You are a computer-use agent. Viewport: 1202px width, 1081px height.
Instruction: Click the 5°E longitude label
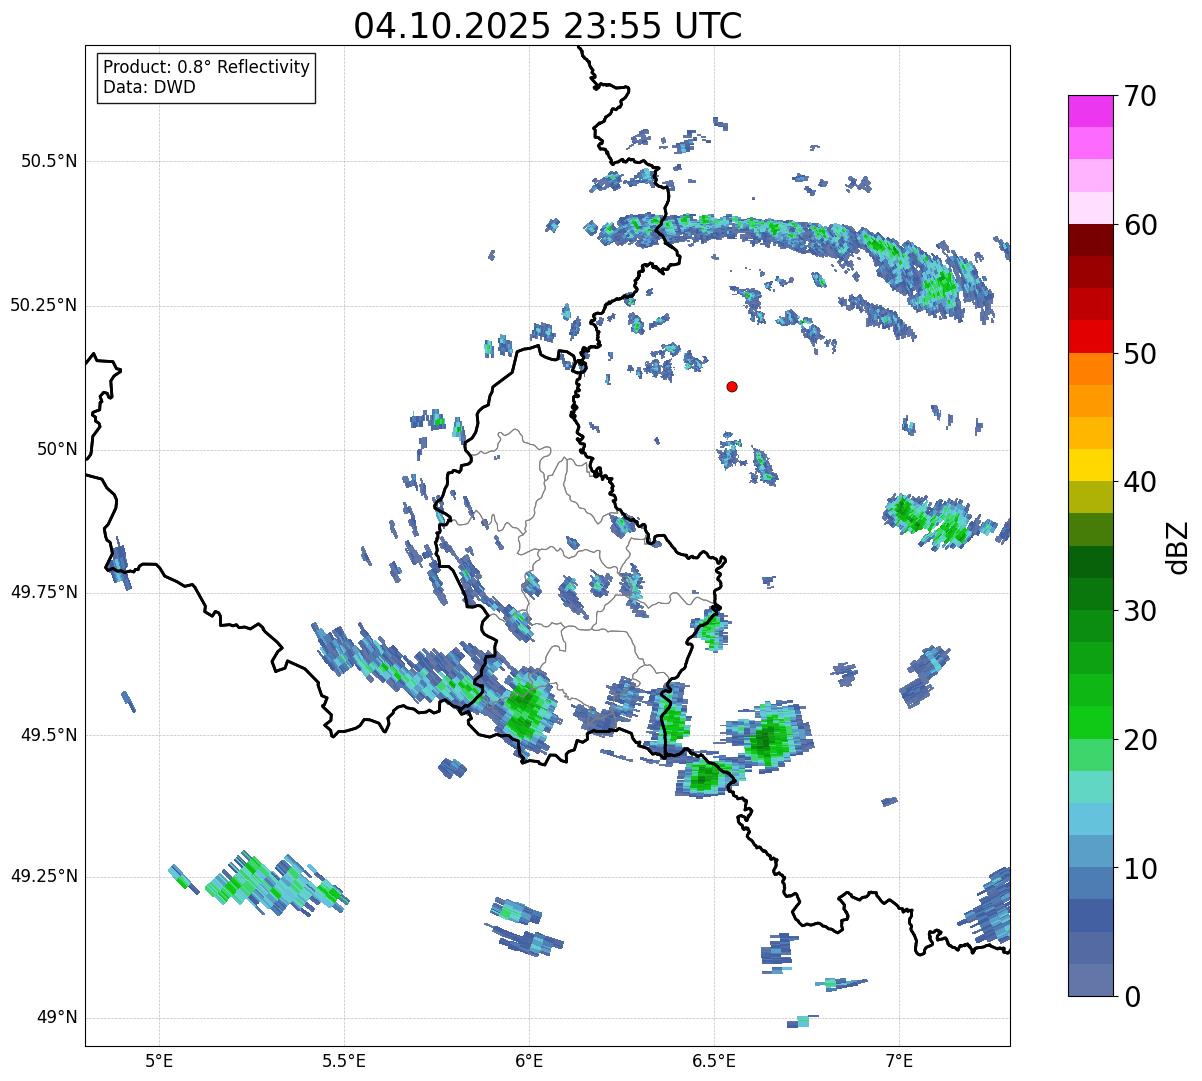[159, 1060]
